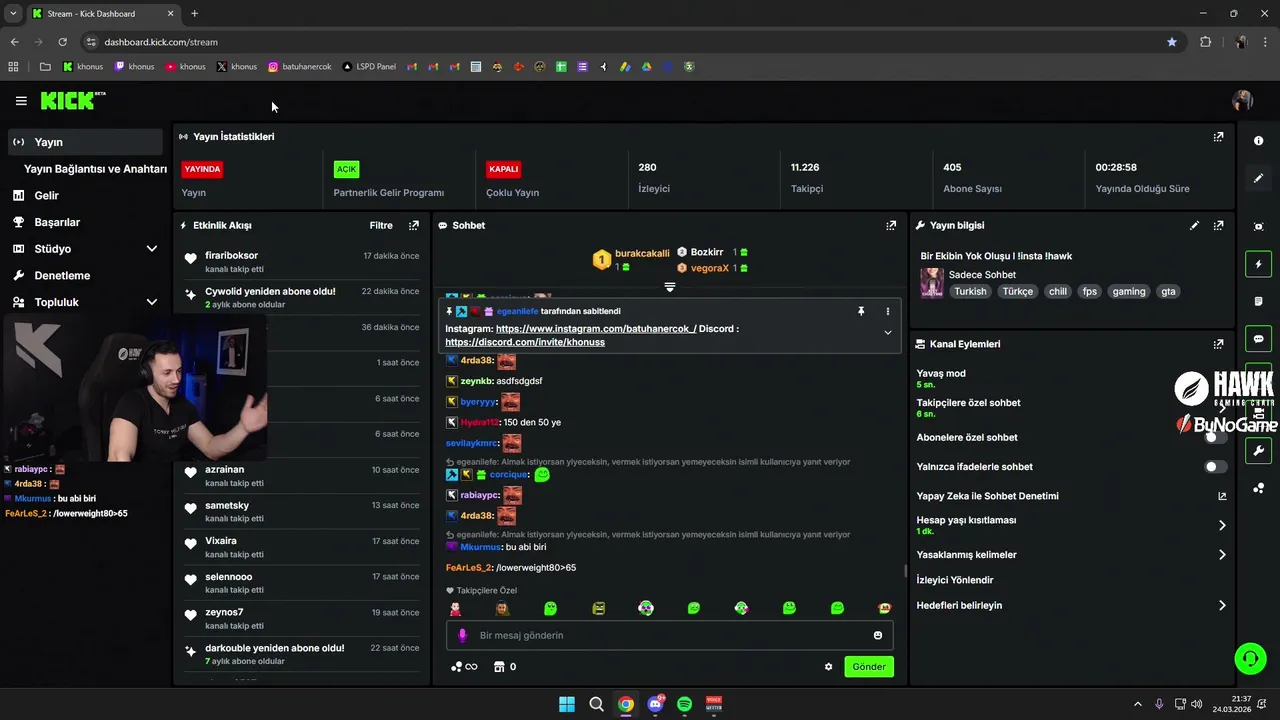
Task: Toggle the lightning bolt icon in right sidebar
Action: (x=1258, y=264)
